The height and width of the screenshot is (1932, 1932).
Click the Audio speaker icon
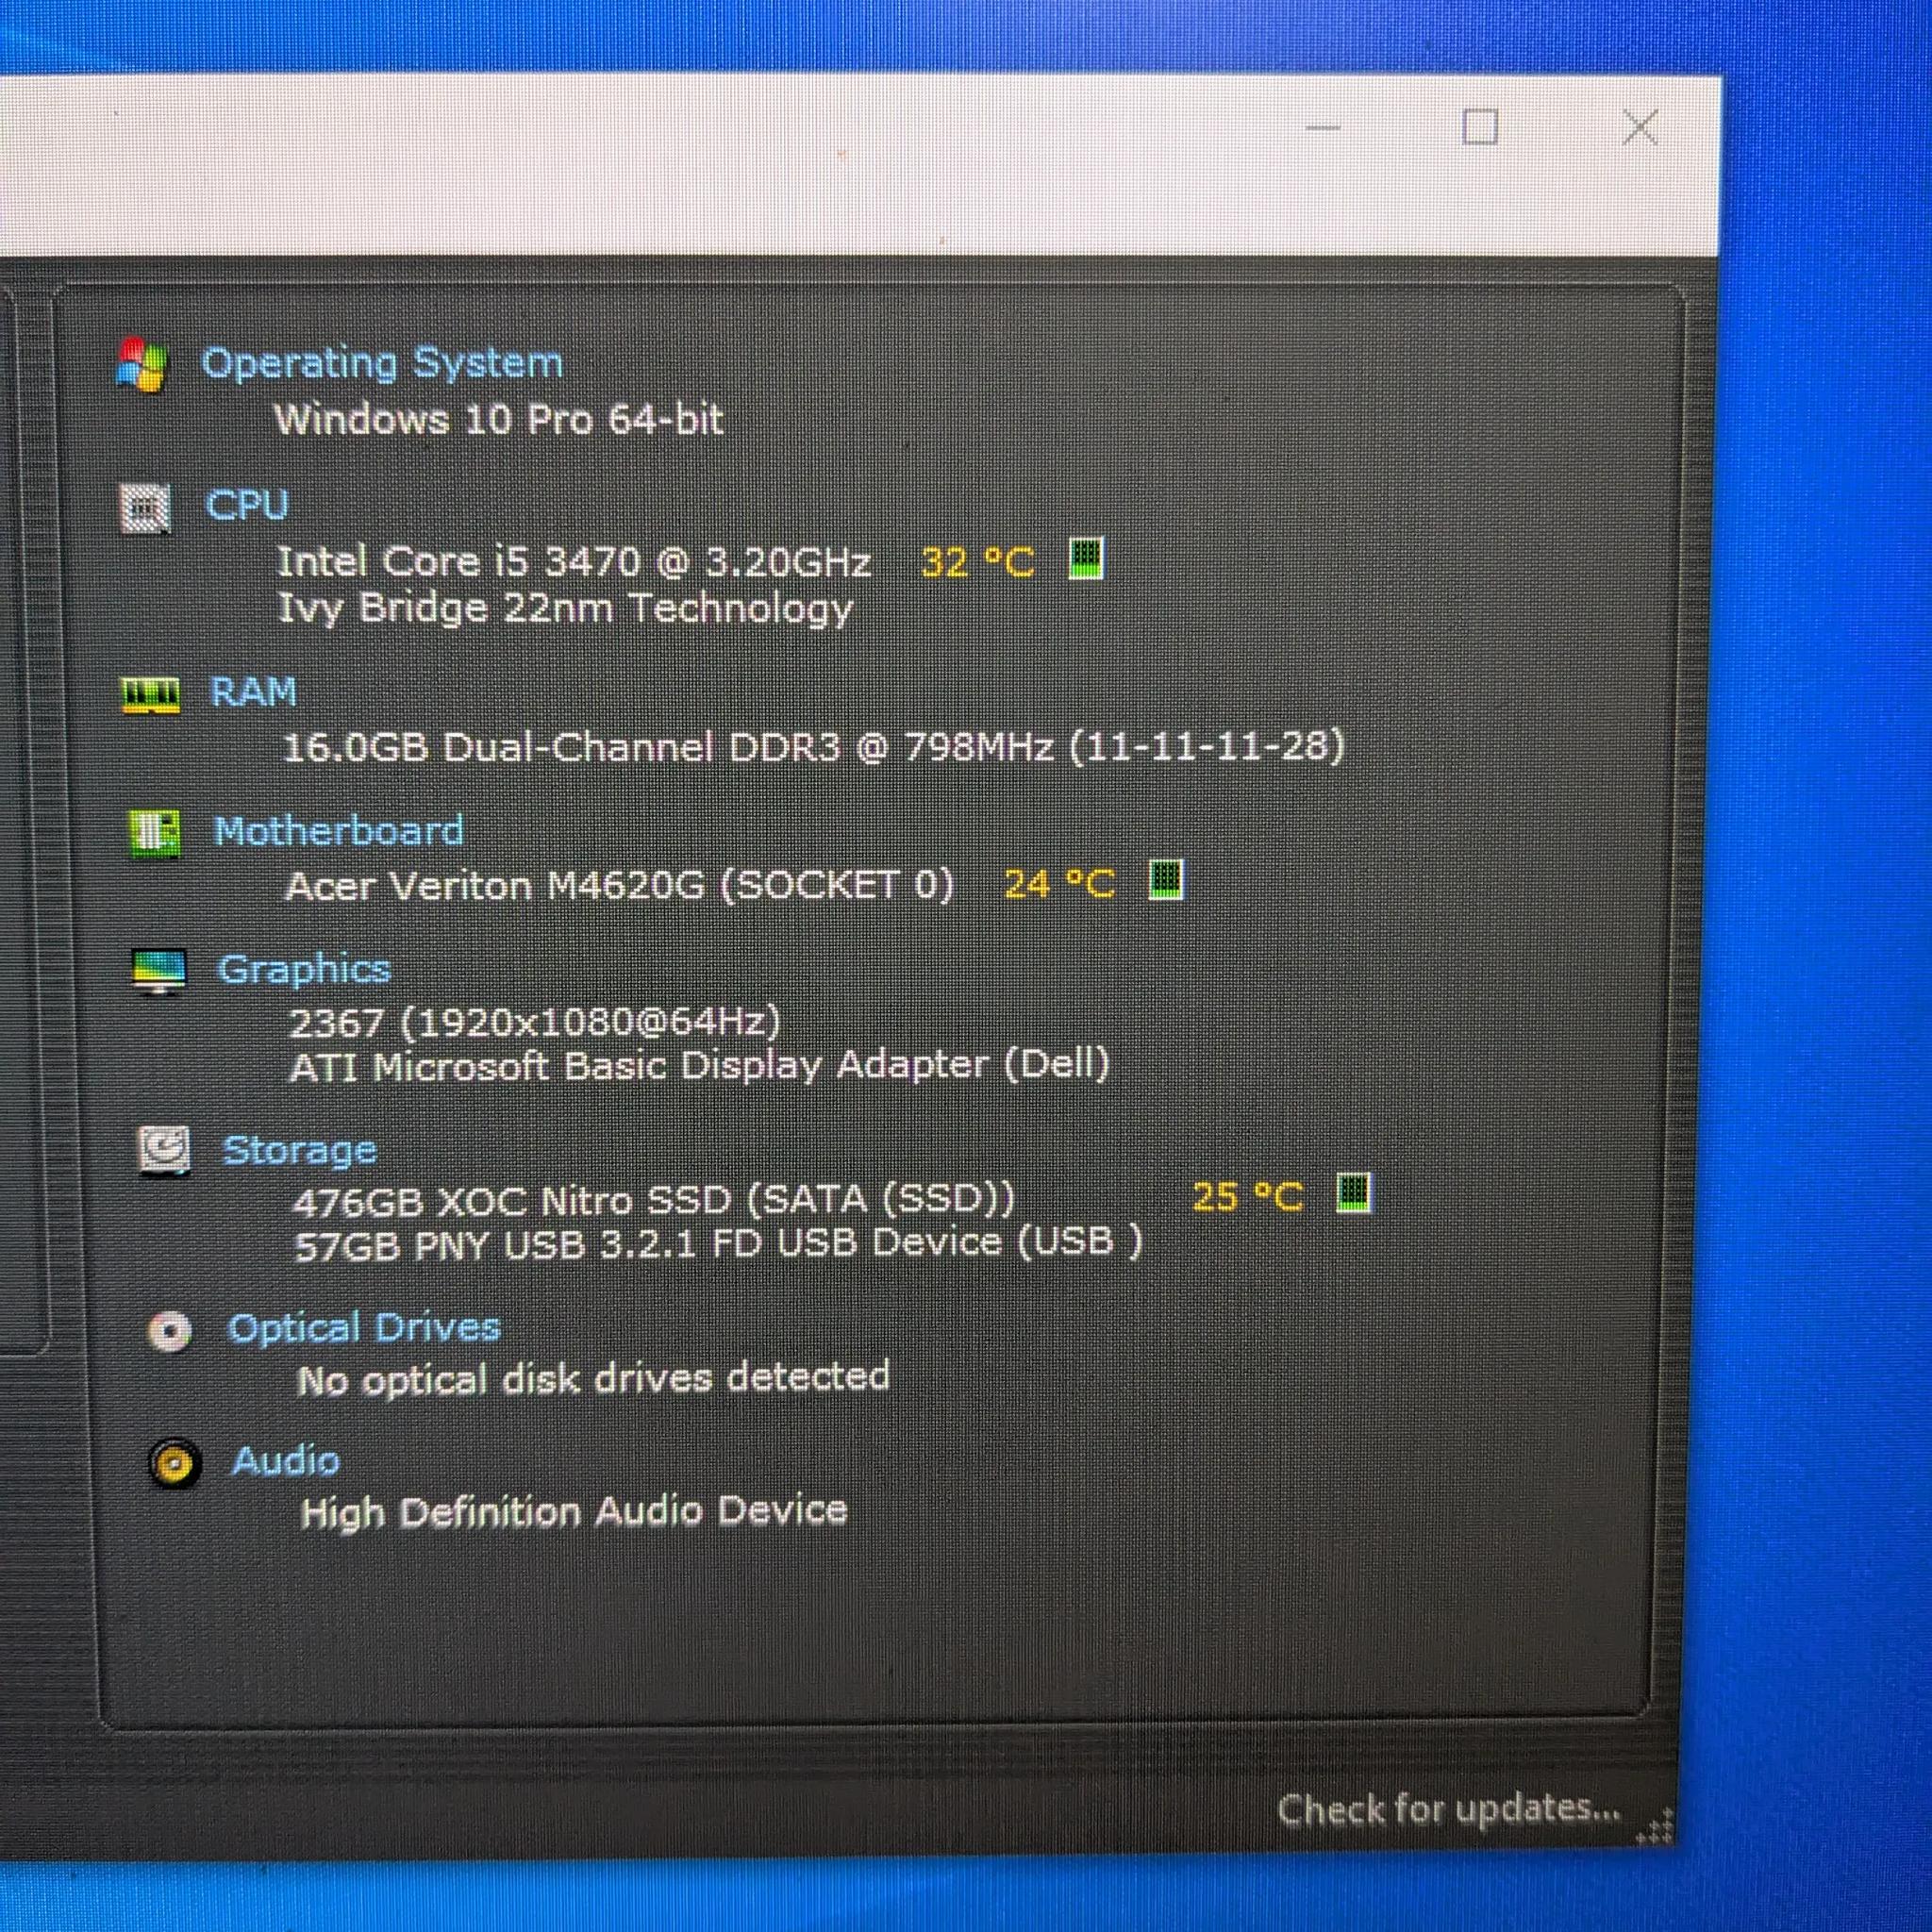[174, 1465]
